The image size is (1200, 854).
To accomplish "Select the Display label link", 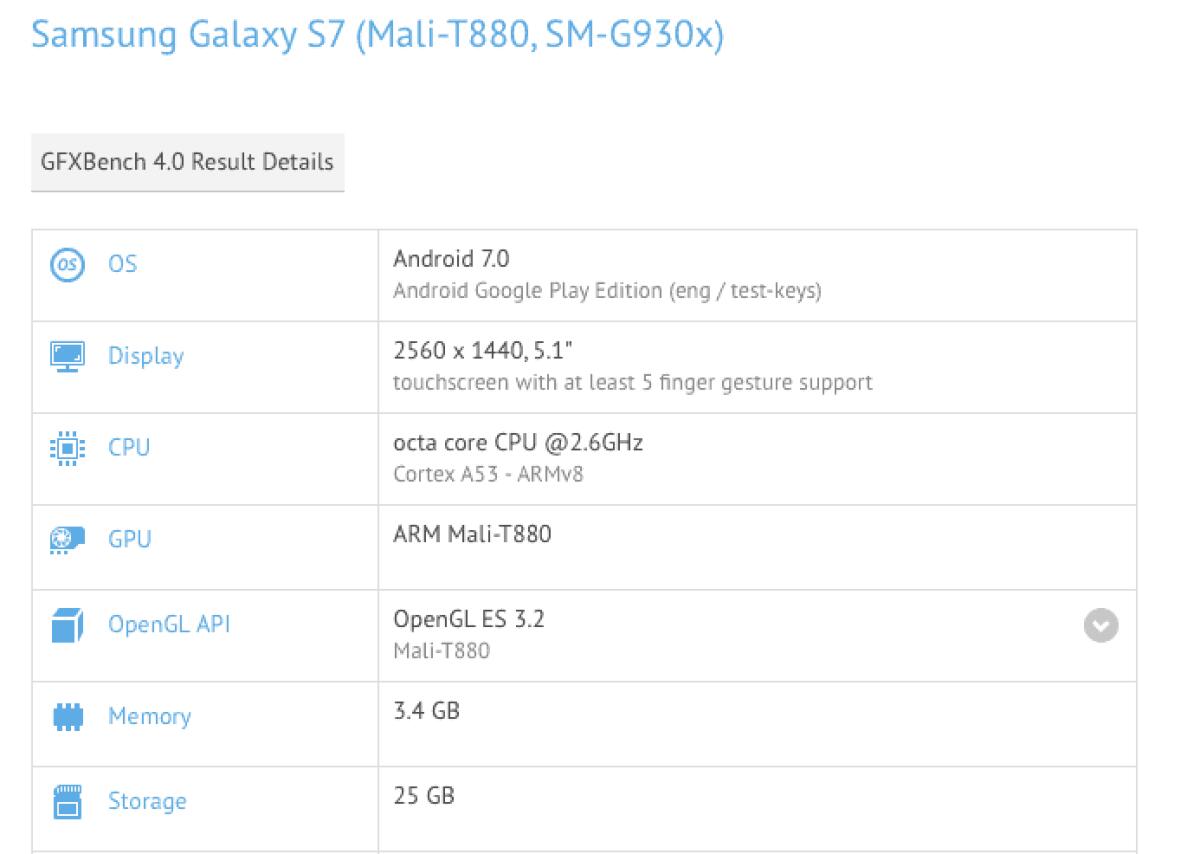I will tap(145, 355).
